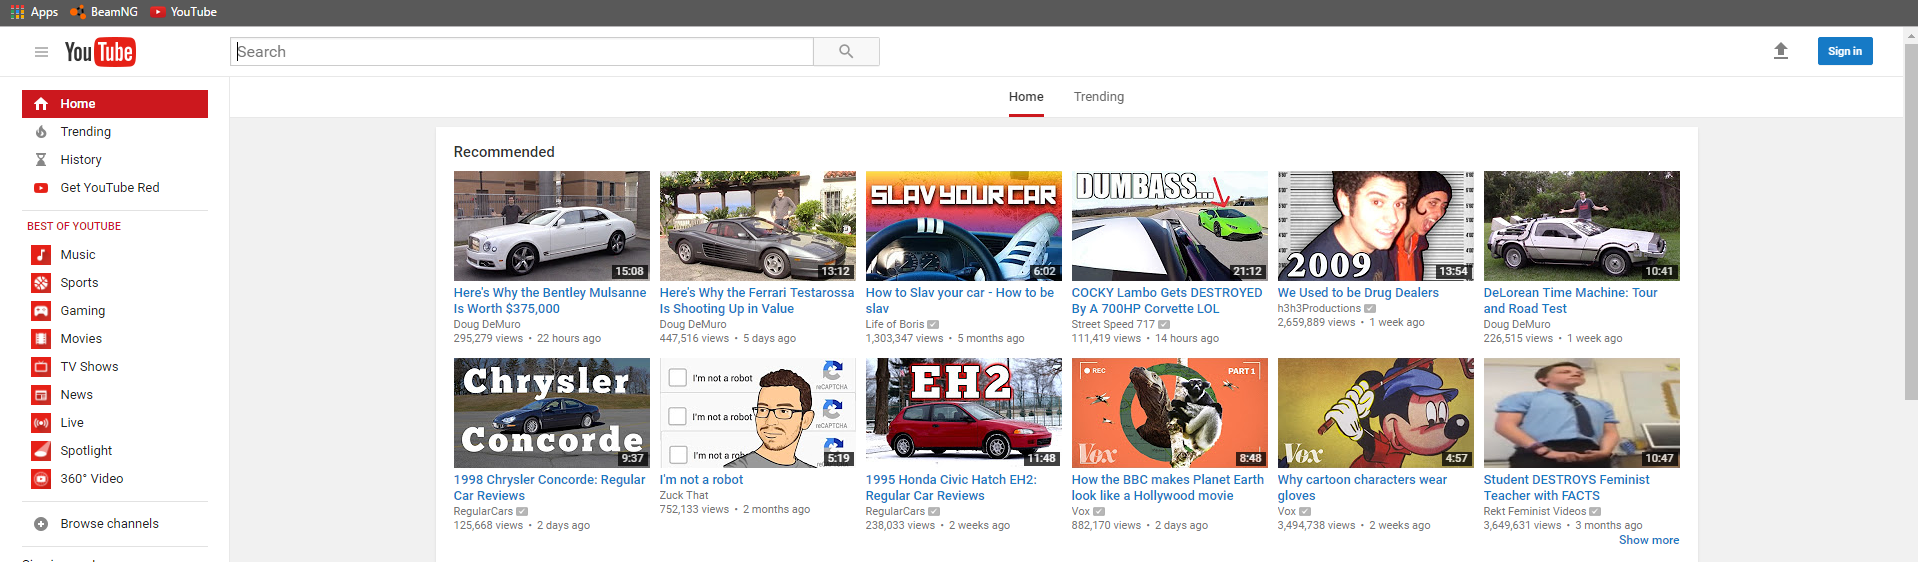Open Street Speed 717 channel link
The width and height of the screenshot is (1918, 562).
pos(1113,324)
